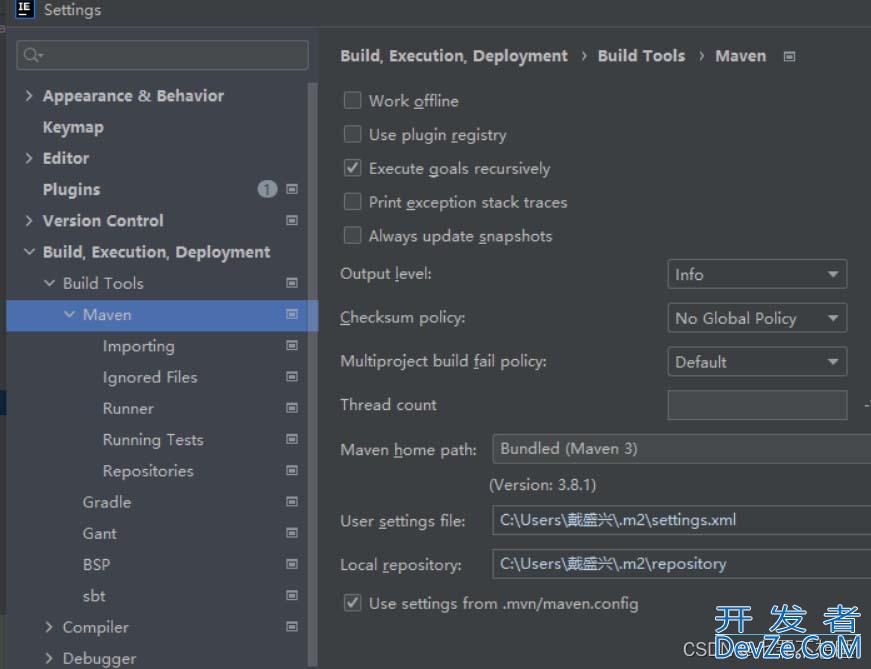Open Gradle build tool settings
The width and height of the screenshot is (871, 669).
coord(107,502)
